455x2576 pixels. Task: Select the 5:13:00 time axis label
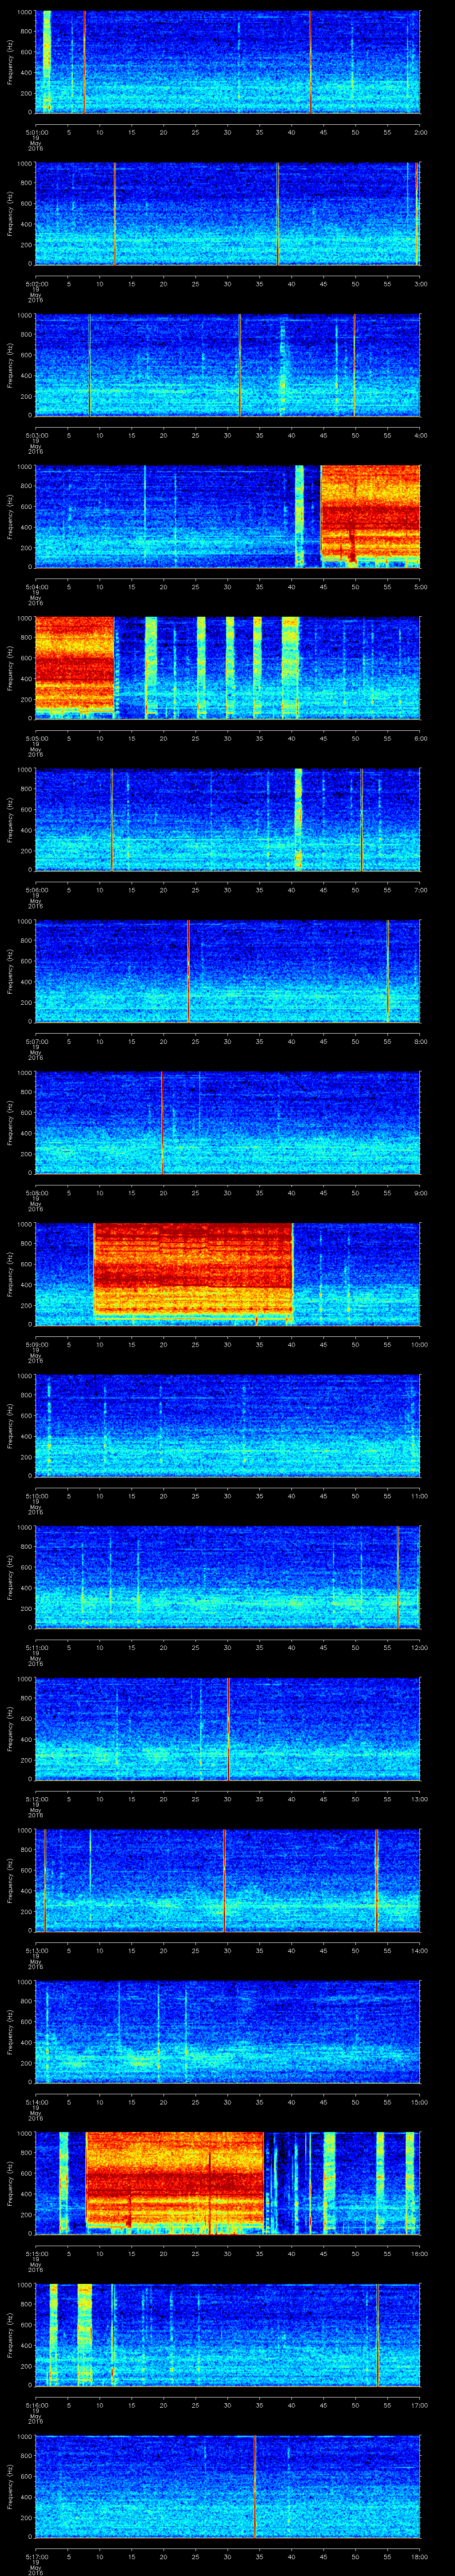(x=36, y=1950)
